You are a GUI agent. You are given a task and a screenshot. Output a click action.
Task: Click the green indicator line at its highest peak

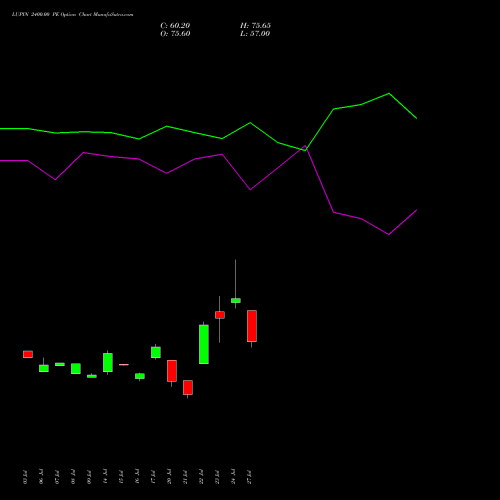coord(389,94)
